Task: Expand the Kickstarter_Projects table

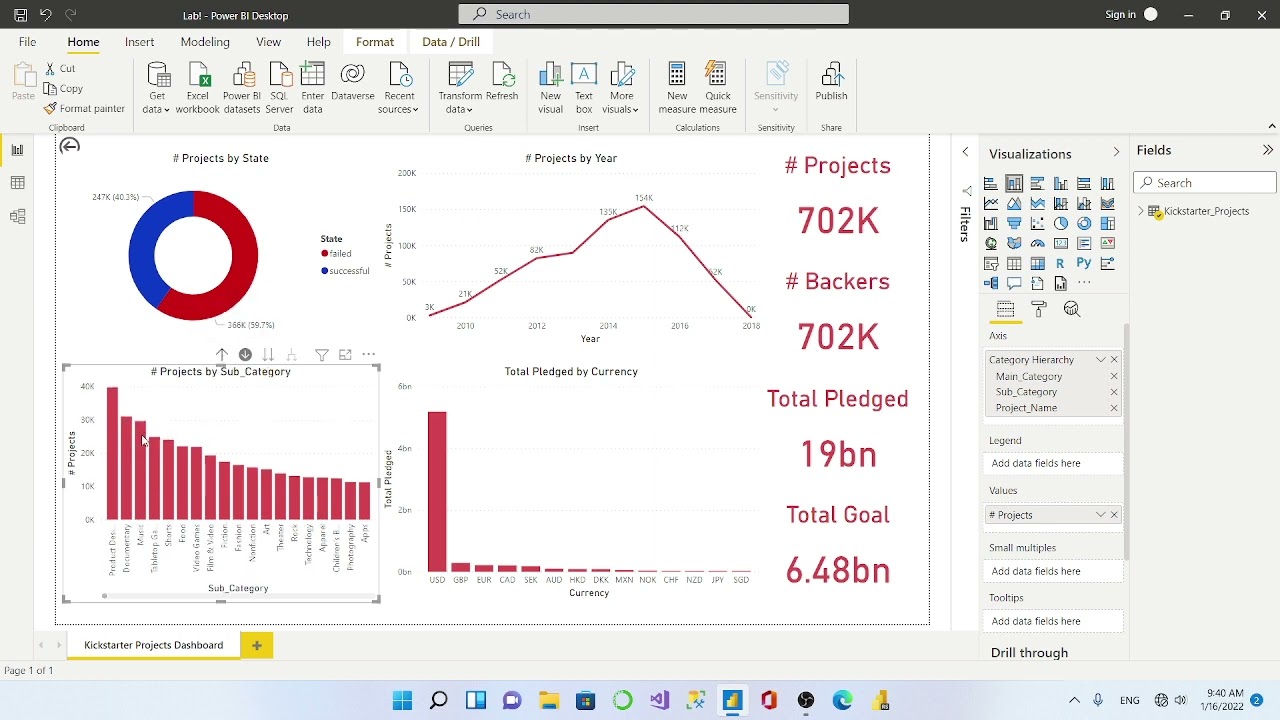Action: [x=1141, y=211]
